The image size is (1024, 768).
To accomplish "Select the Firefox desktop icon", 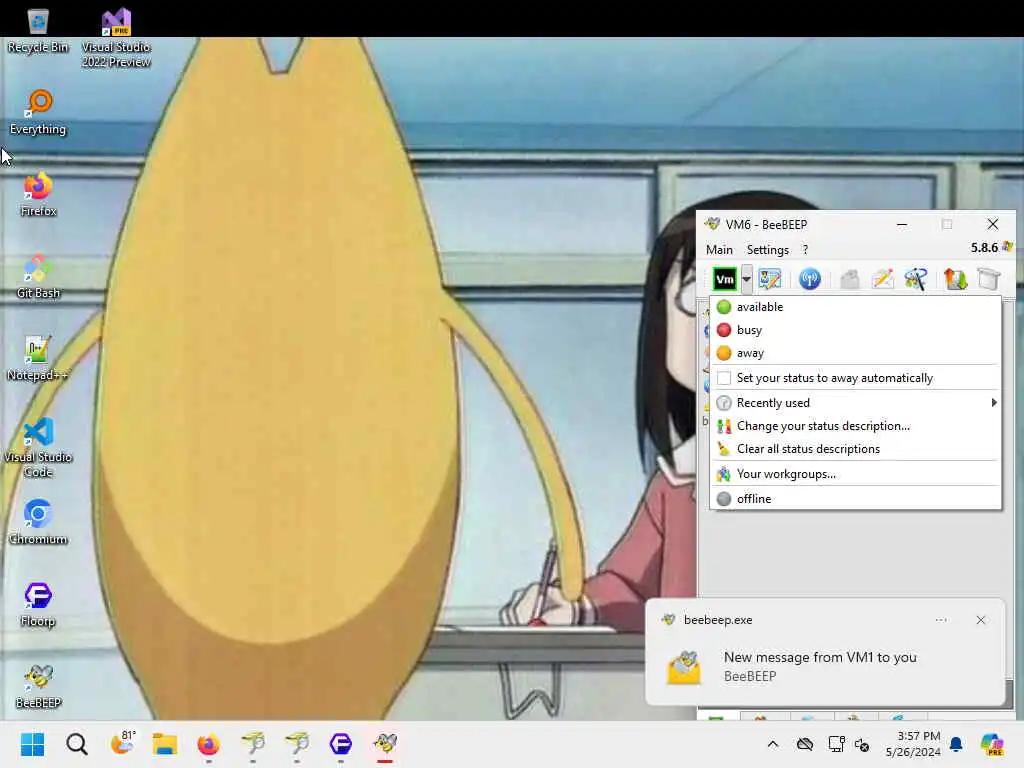I will pos(38,194).
